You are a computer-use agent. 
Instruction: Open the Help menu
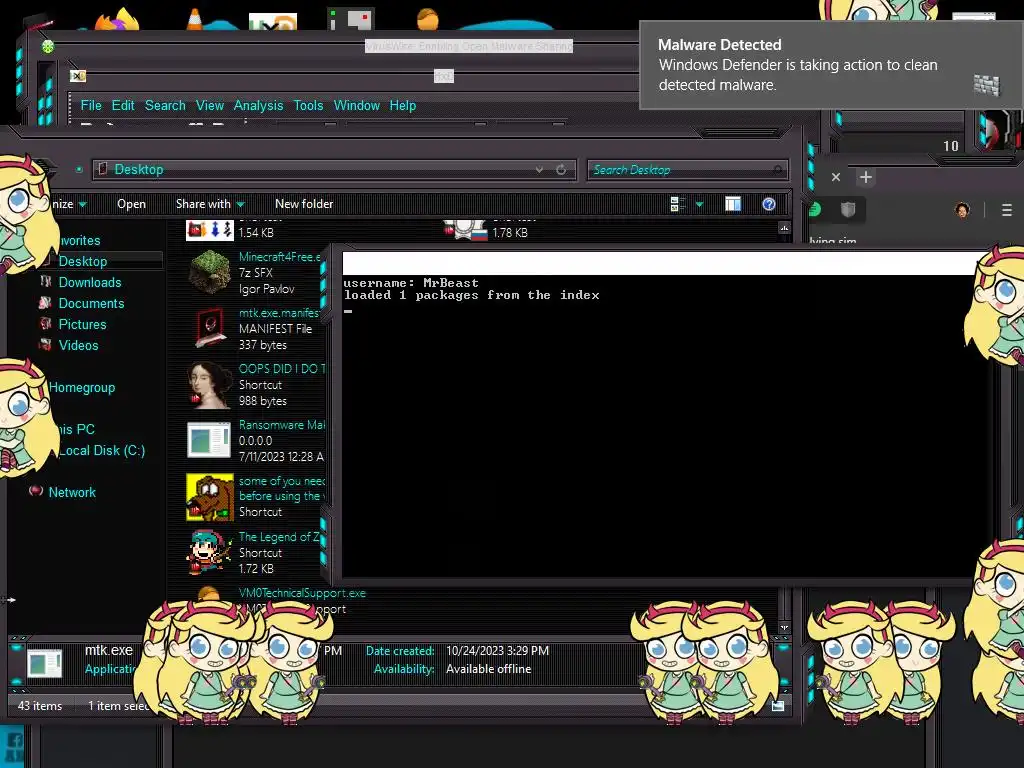[403, 105]
